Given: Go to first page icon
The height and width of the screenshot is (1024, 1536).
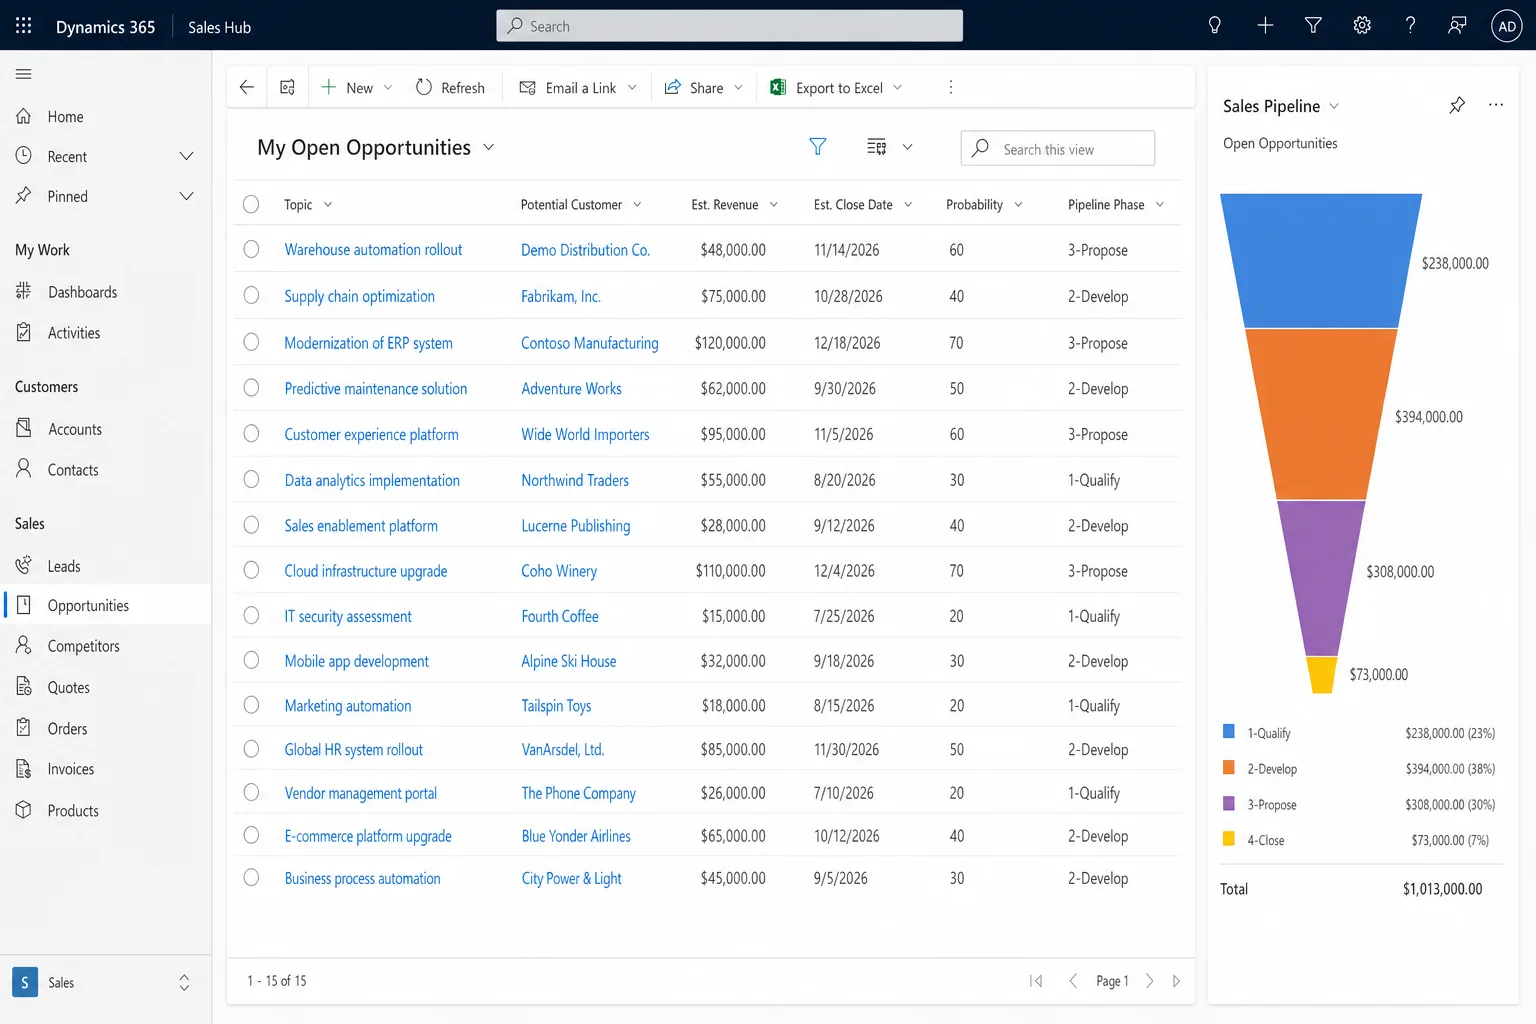Looking at the screenshot, I should pos(1036,981).
